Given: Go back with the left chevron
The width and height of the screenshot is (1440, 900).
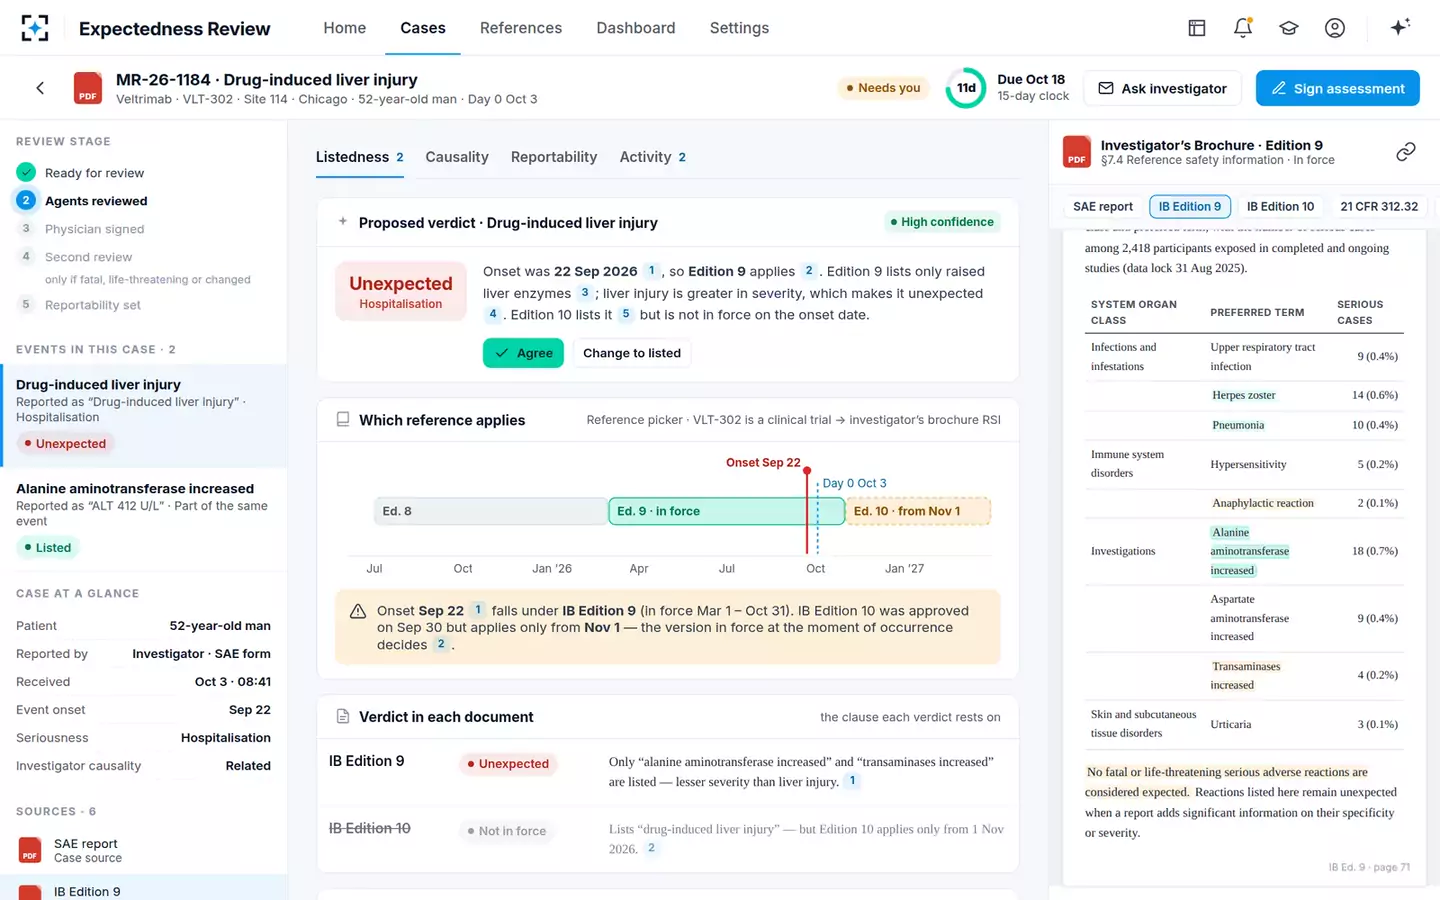Looking at the screenshot, I should (40, 88).
